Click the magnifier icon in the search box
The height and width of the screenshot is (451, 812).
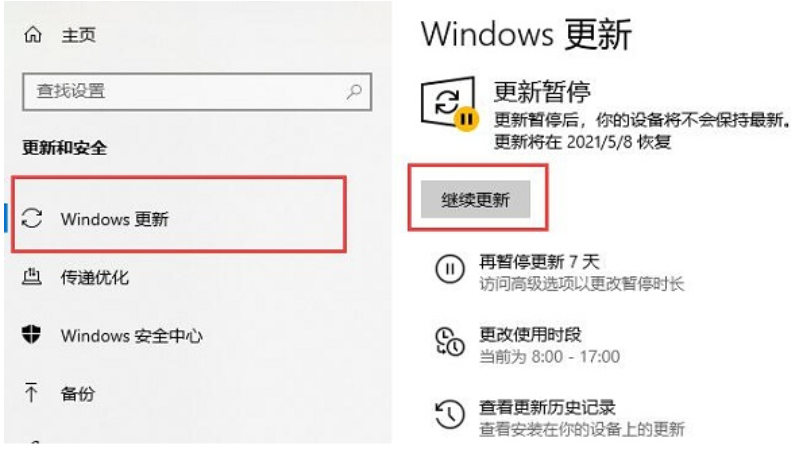pyautogui.click(x=354, y=92)
